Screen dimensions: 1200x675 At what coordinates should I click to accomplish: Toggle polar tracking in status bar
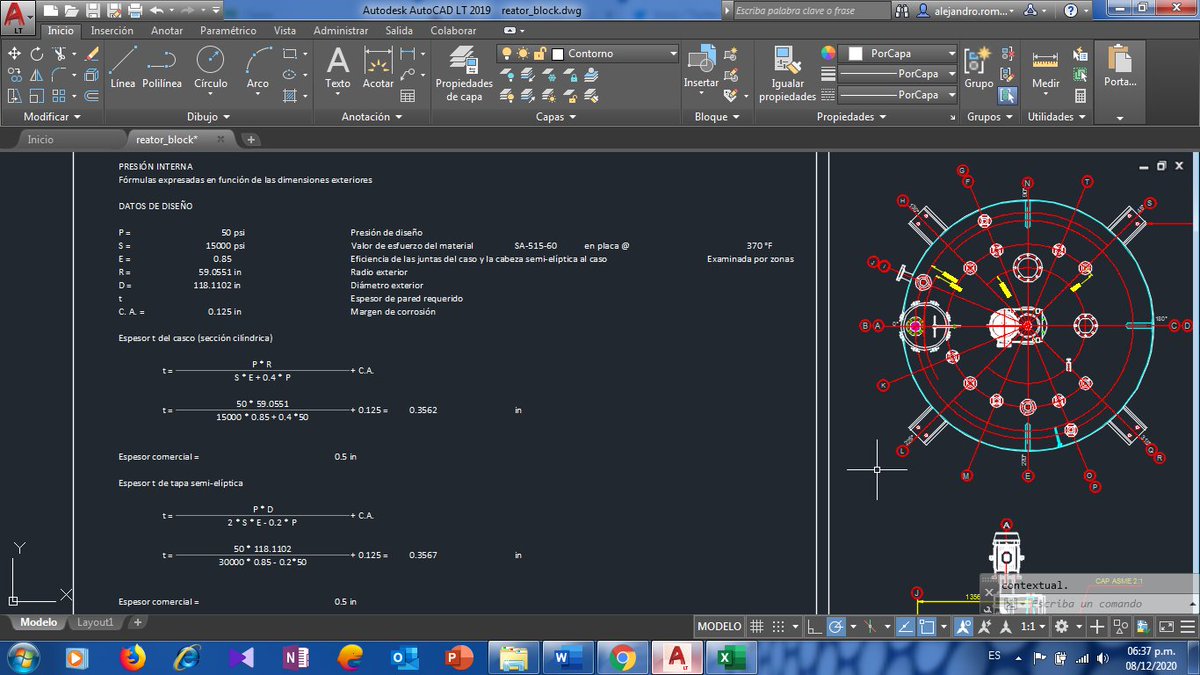837,627
